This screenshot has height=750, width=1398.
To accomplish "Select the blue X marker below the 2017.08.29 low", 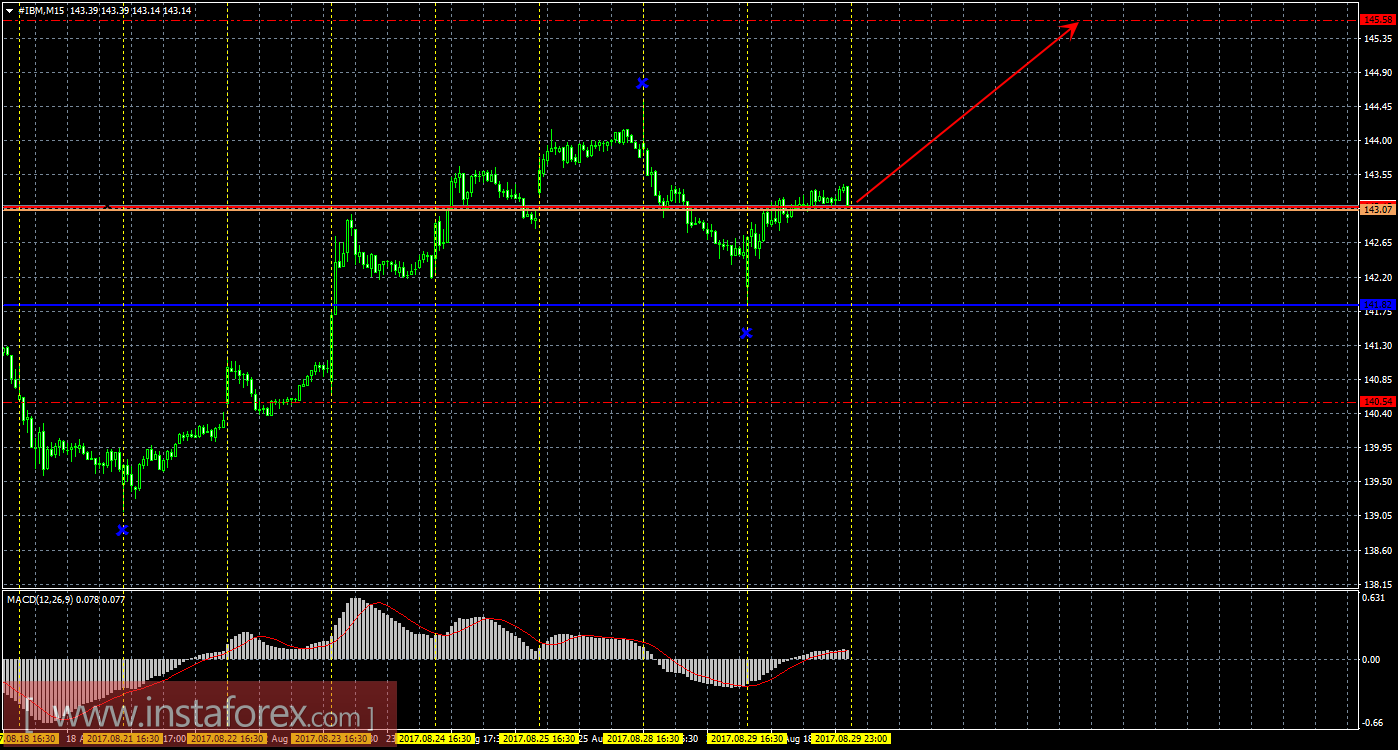I will (745, 332).
